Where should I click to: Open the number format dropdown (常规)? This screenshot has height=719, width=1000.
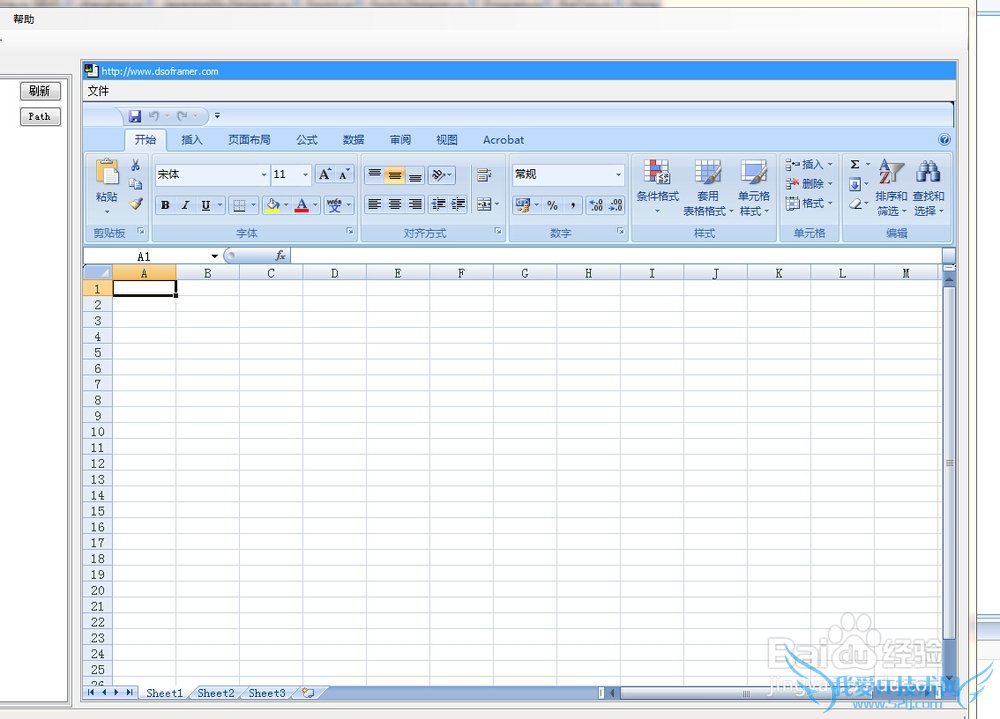(x=618, y=175)
